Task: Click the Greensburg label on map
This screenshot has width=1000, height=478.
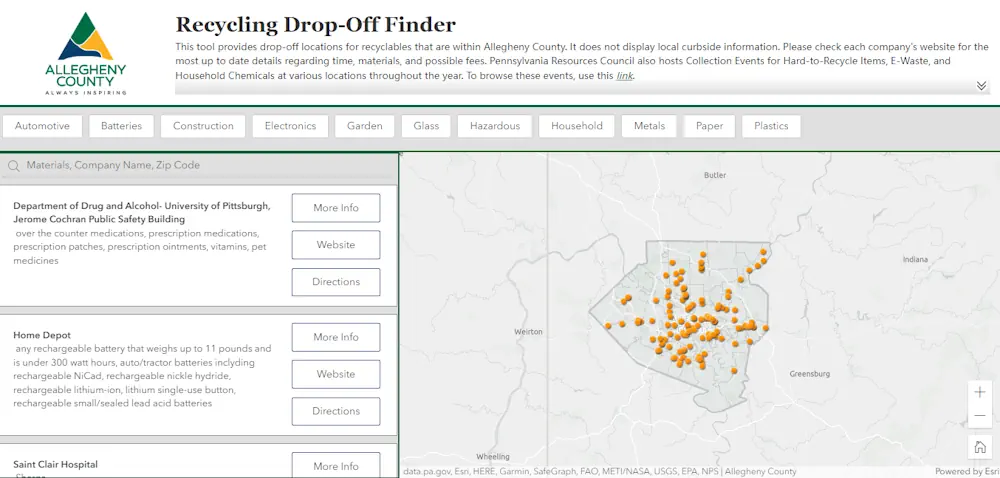Action: [x=809, y=374]
